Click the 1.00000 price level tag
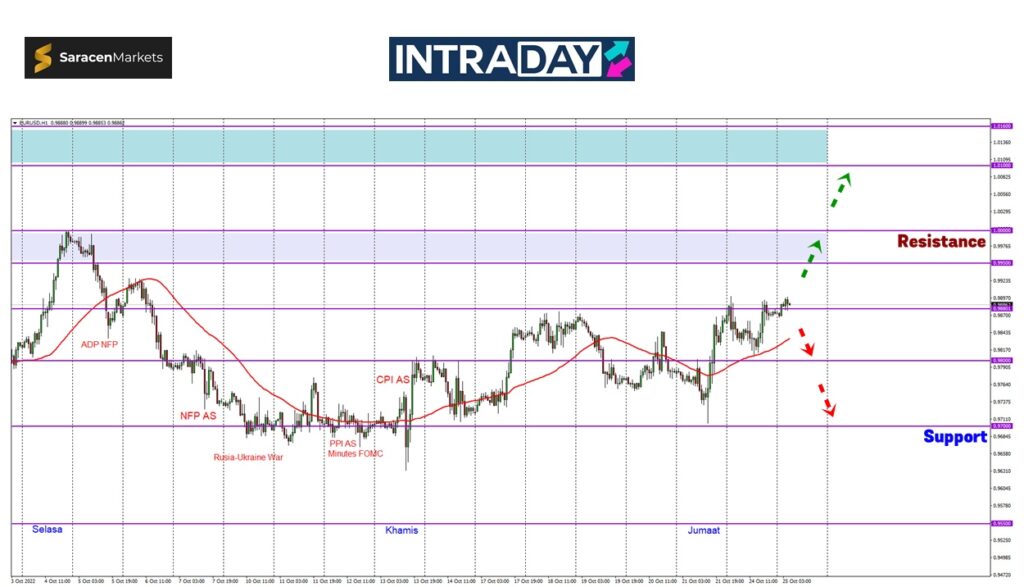This screenshot has width=1024, height=587. click(x=1000, y=231)
